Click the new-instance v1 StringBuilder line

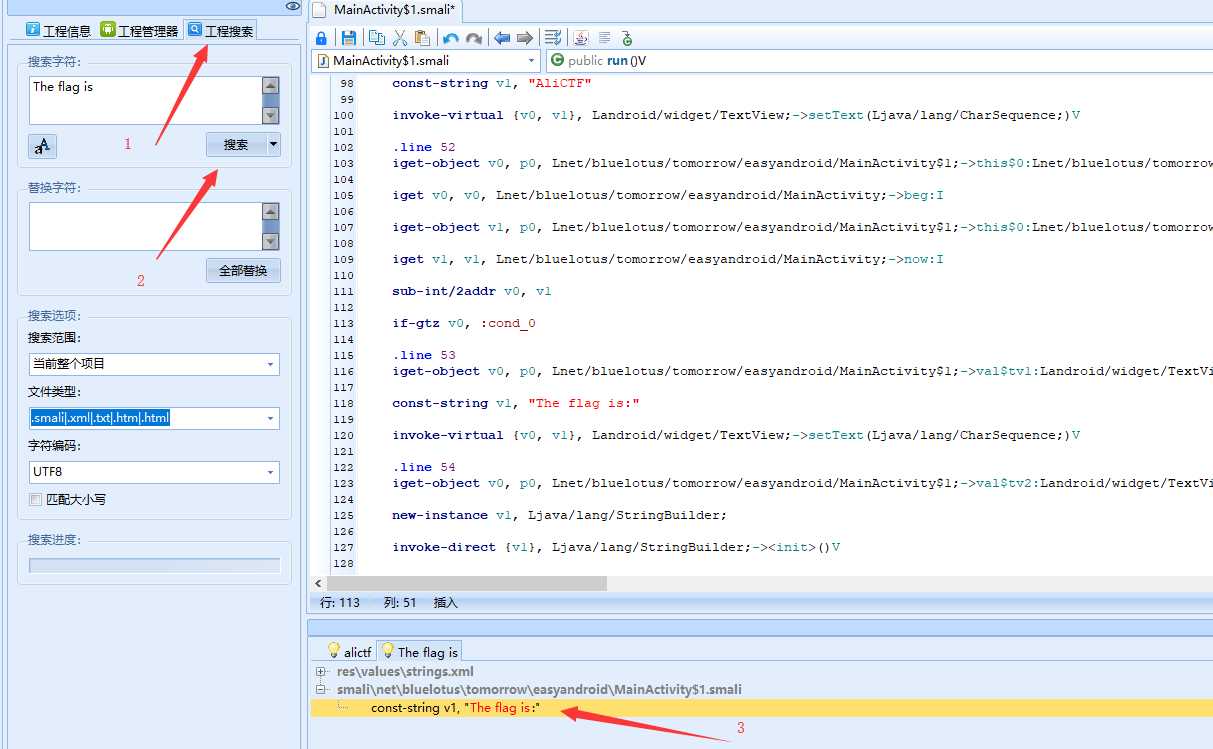[559, 515]
